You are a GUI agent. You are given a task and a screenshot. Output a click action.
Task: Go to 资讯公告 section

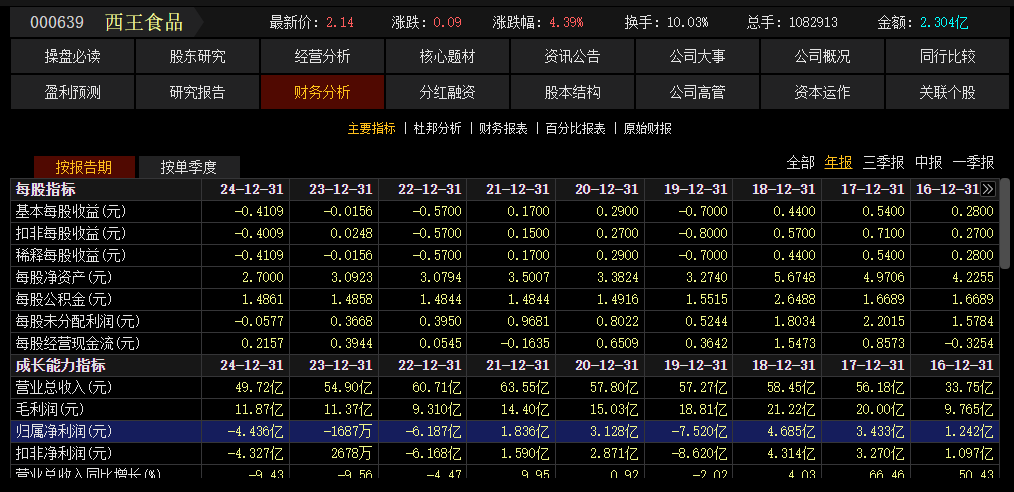click(572, 56)
